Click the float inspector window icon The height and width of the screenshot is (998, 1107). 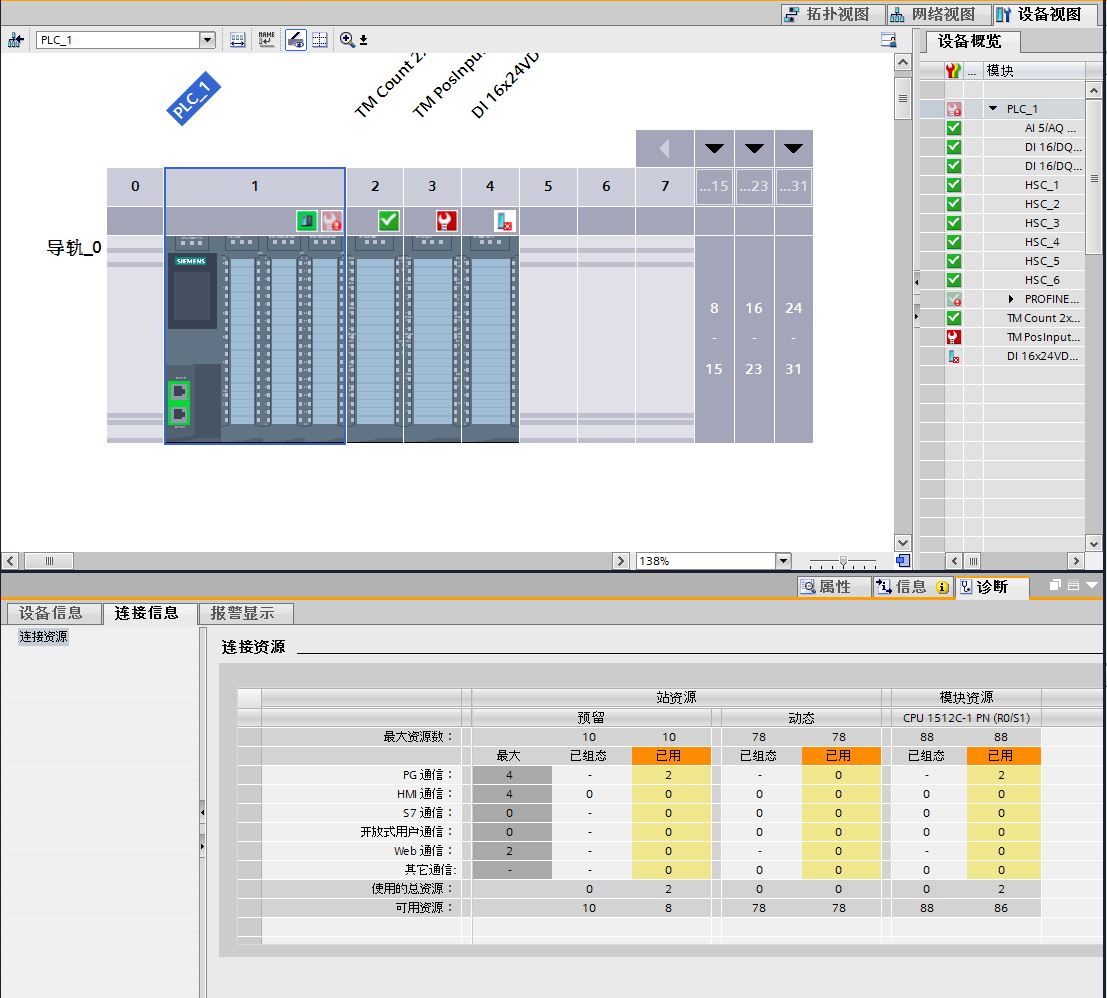(x=1055, y=585)
